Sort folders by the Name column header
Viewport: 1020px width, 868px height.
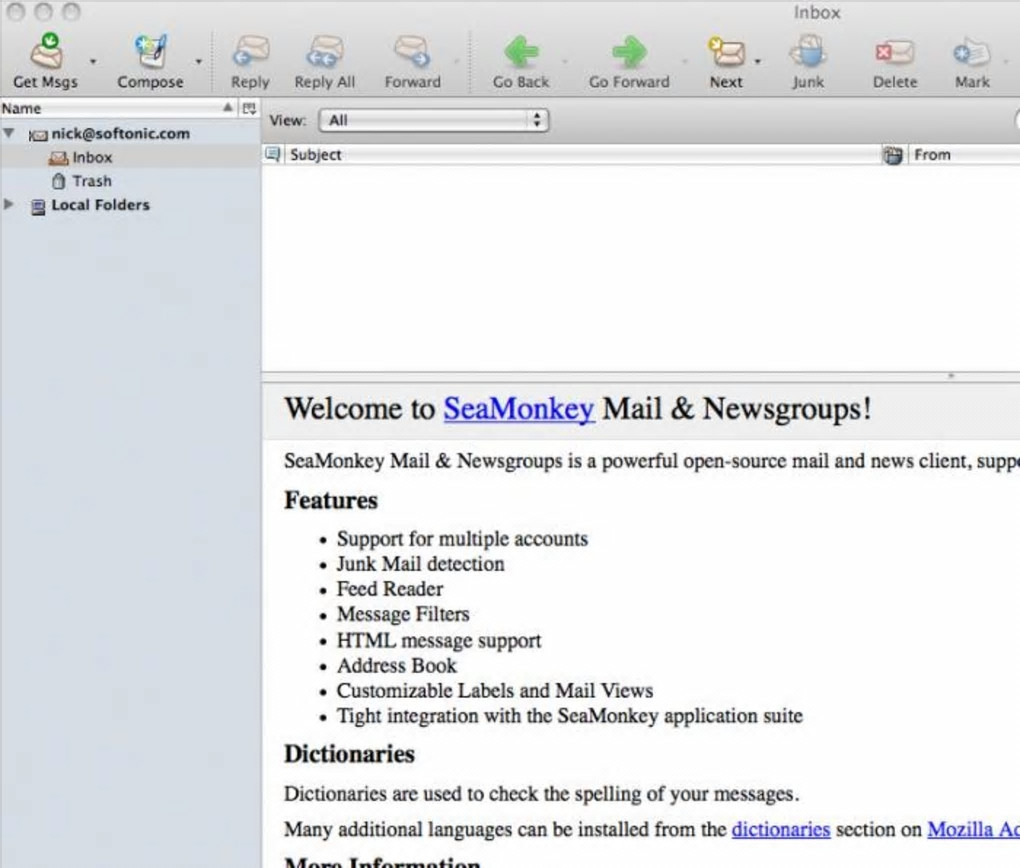118,108
